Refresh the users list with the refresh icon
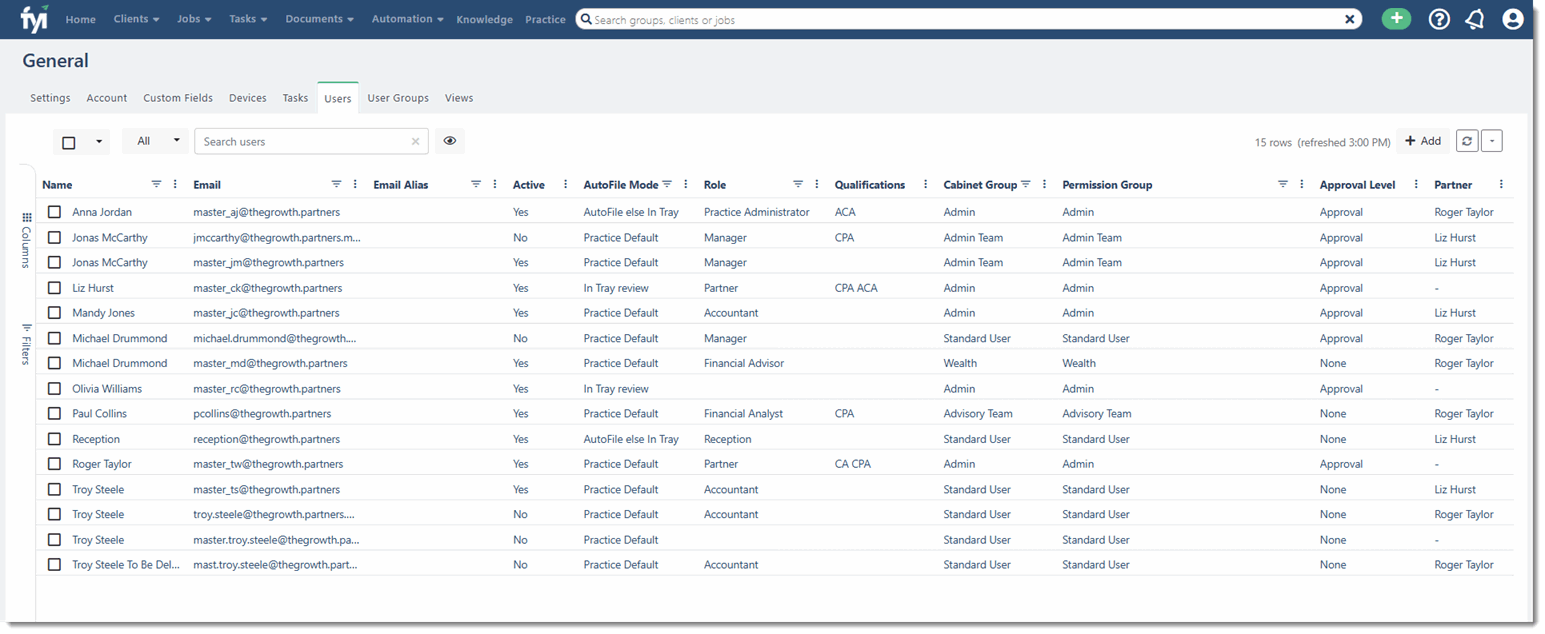This screenshot has width=1545, height=634. pyautogui.click(x=1466, y=140)
